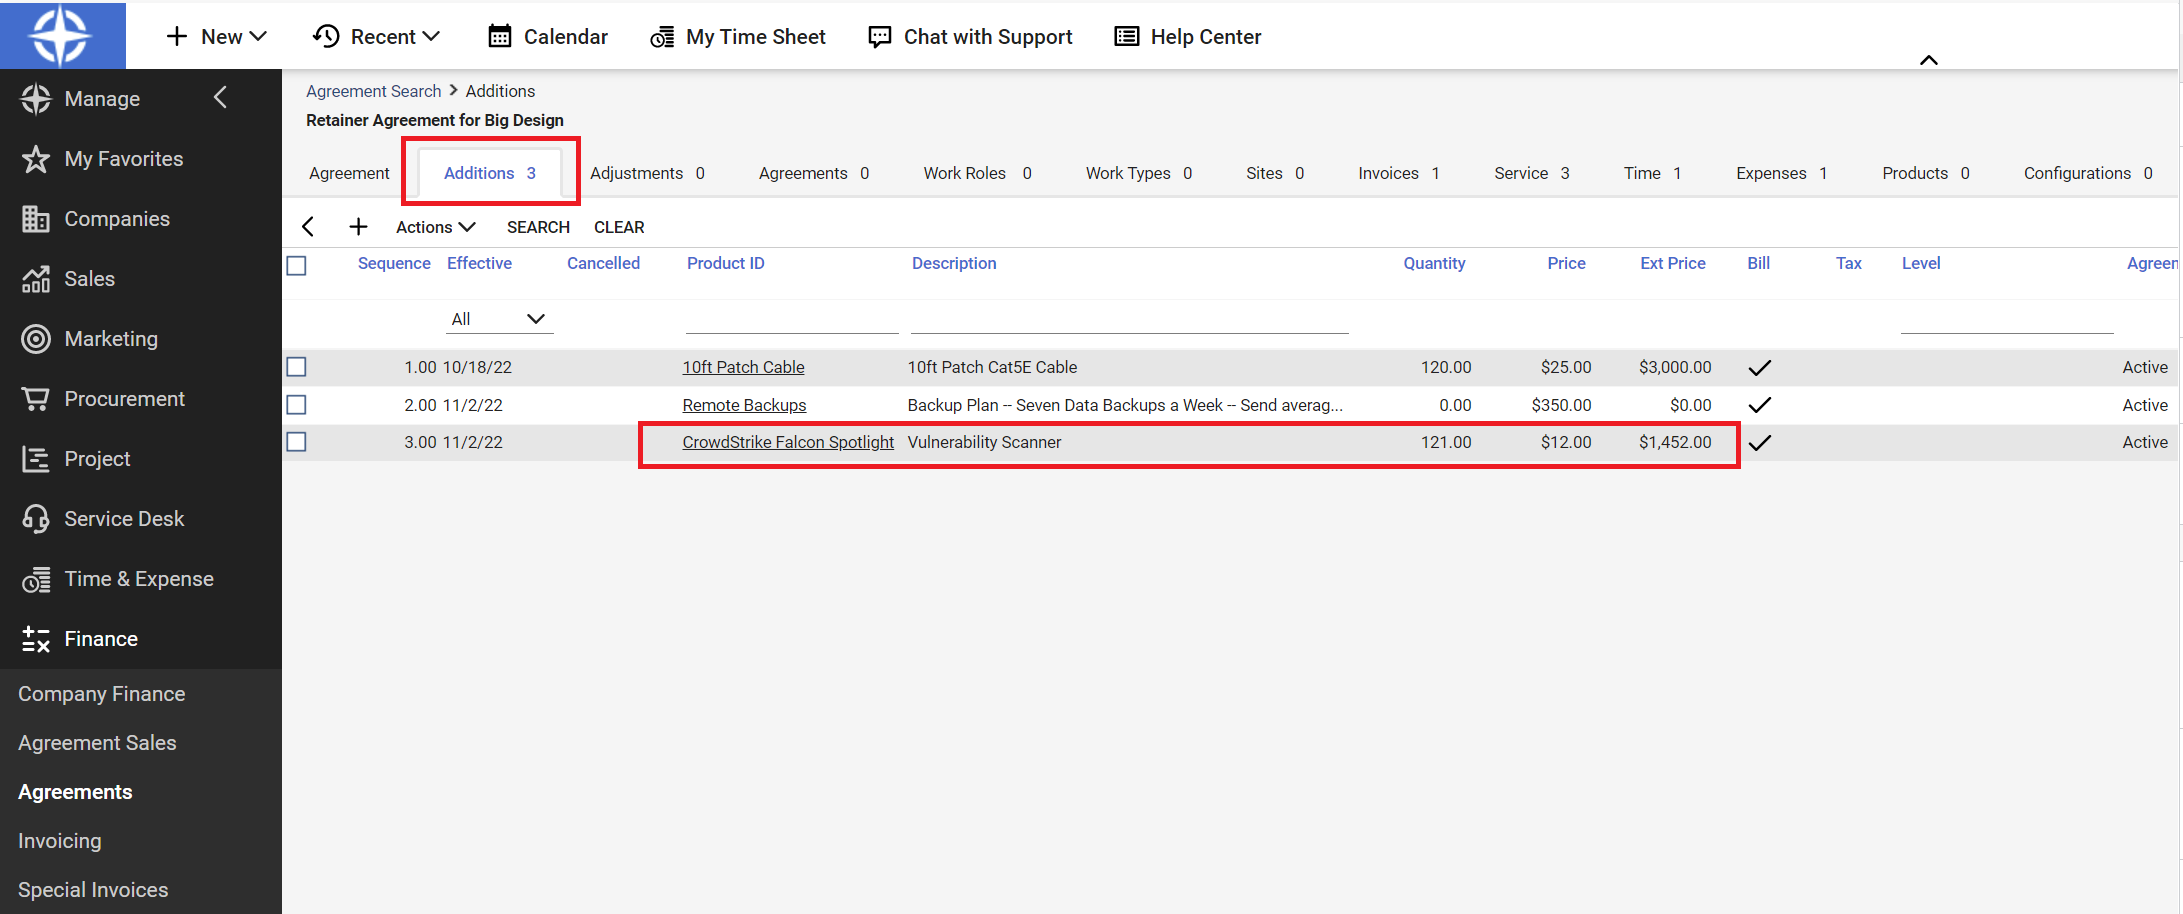
Task: Open the Actions dropdown
Action: [x=435, y=227]
